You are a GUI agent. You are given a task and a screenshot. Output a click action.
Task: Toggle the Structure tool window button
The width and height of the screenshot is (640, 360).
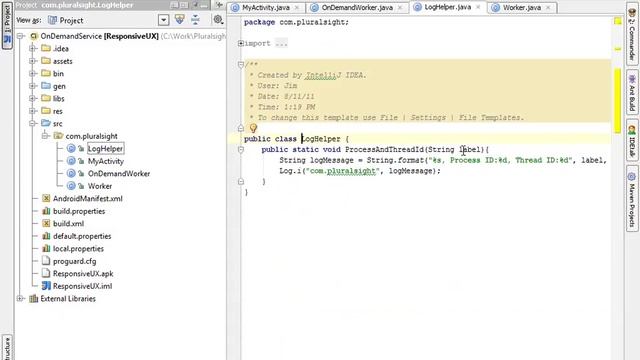tap(7, 347)
